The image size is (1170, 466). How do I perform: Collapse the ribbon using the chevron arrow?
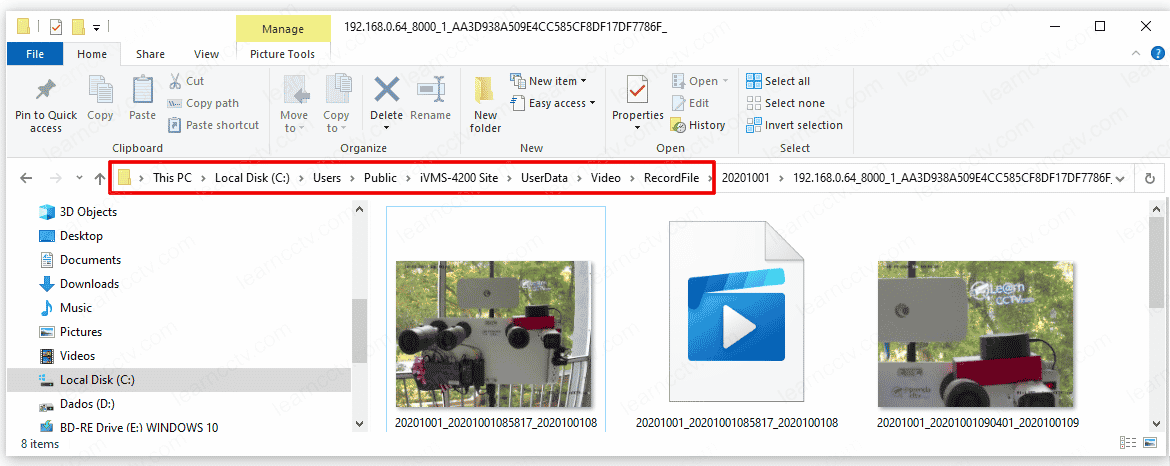[x=1135, y=54]
